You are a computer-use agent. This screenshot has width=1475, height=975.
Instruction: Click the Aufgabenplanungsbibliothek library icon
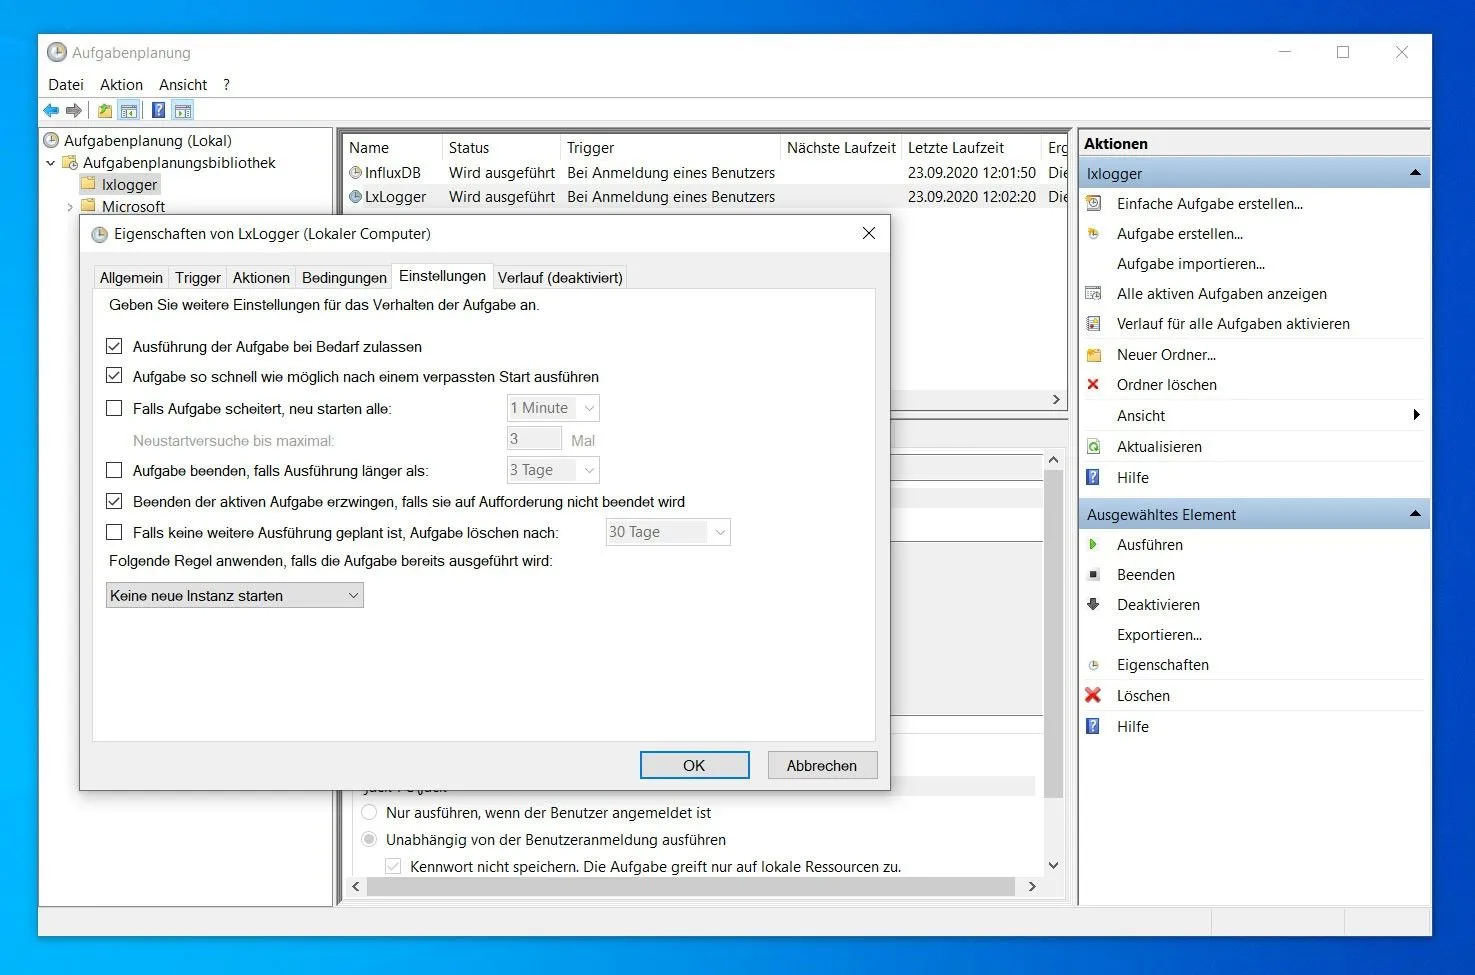[x=70, y=162]
